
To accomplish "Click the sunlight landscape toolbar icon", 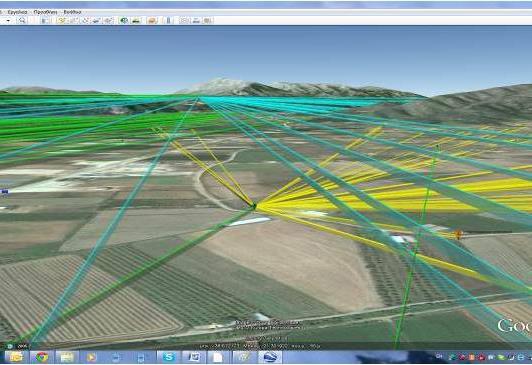I will pos(136,20).
